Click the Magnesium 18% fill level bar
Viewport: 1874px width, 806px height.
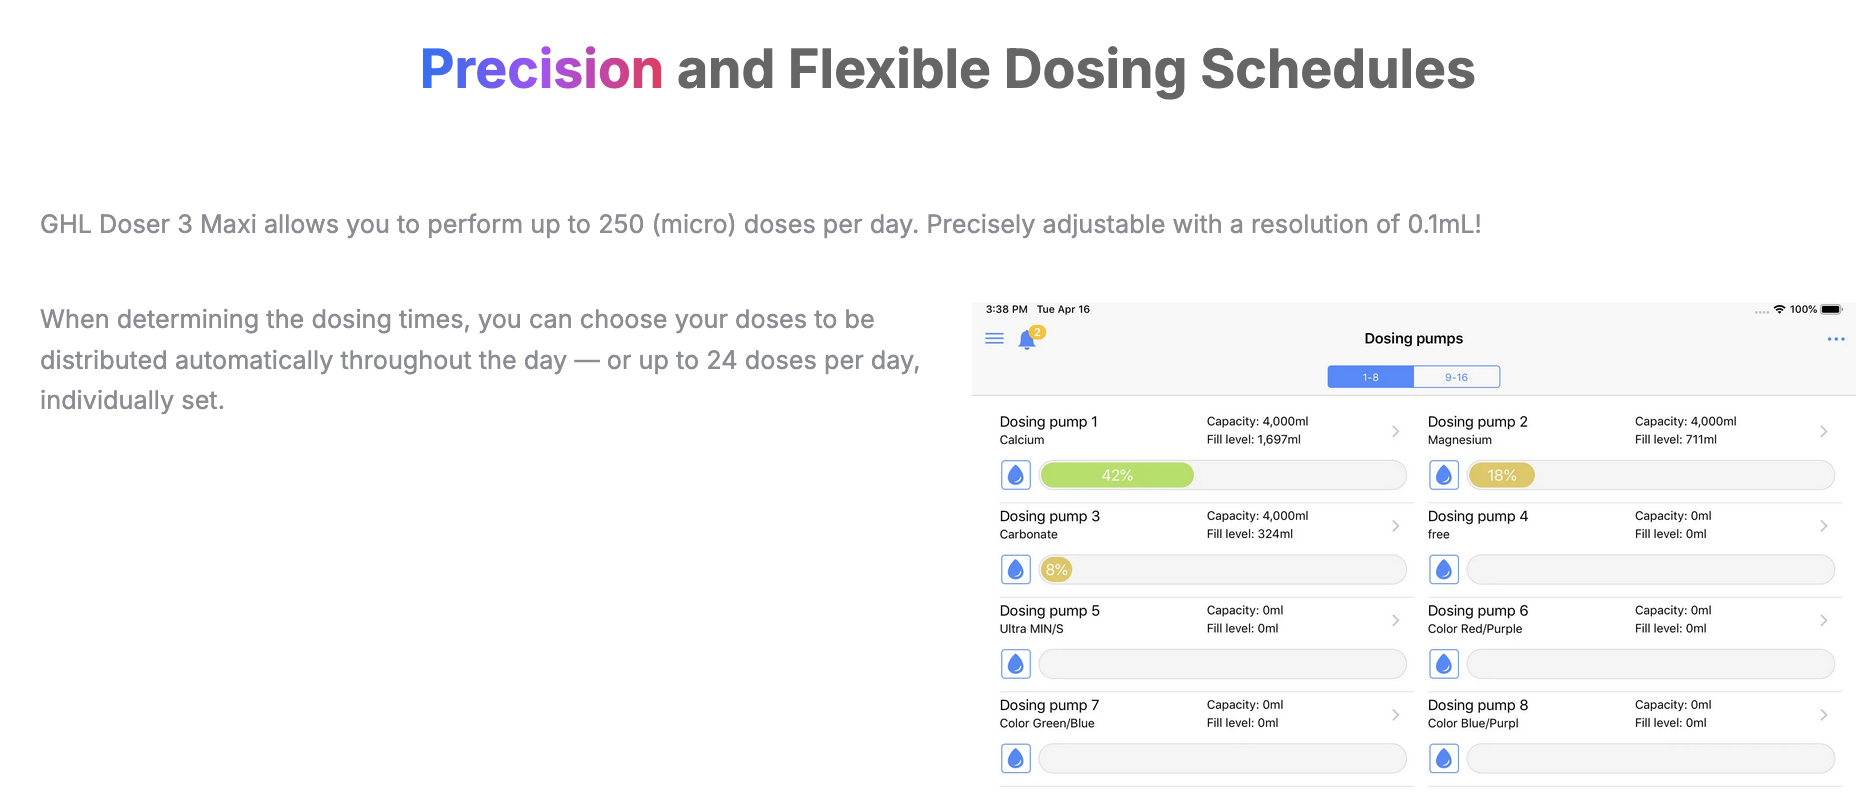pyautogui.click(x=1650, y=475)
